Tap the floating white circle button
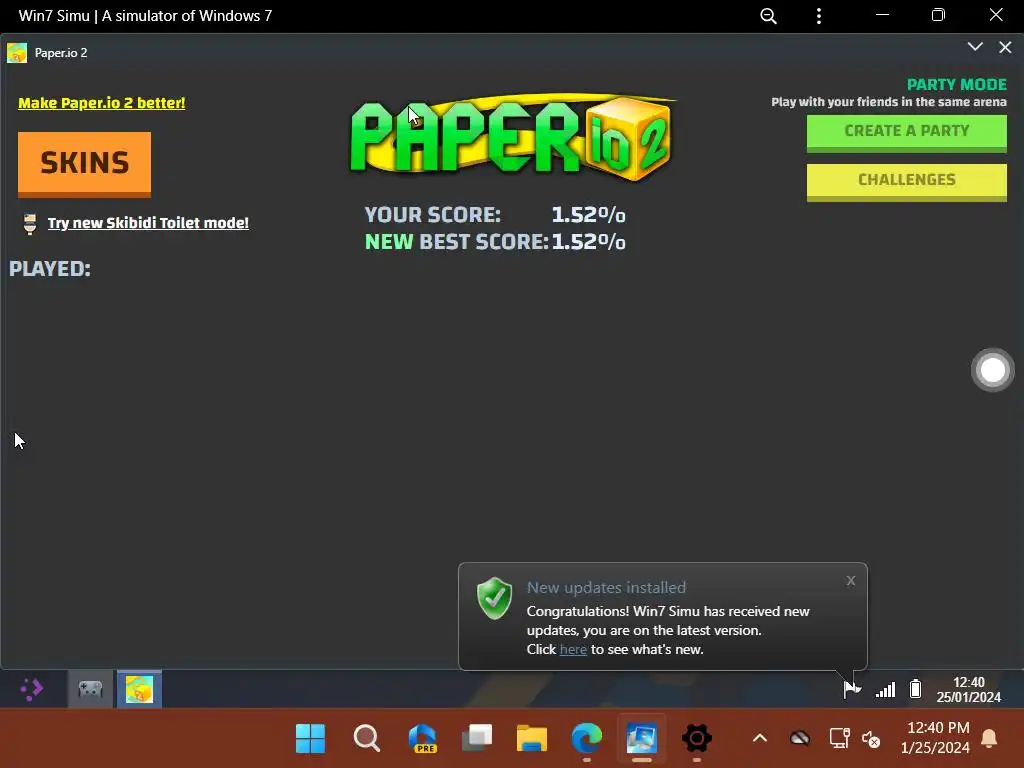 (993, 370)
